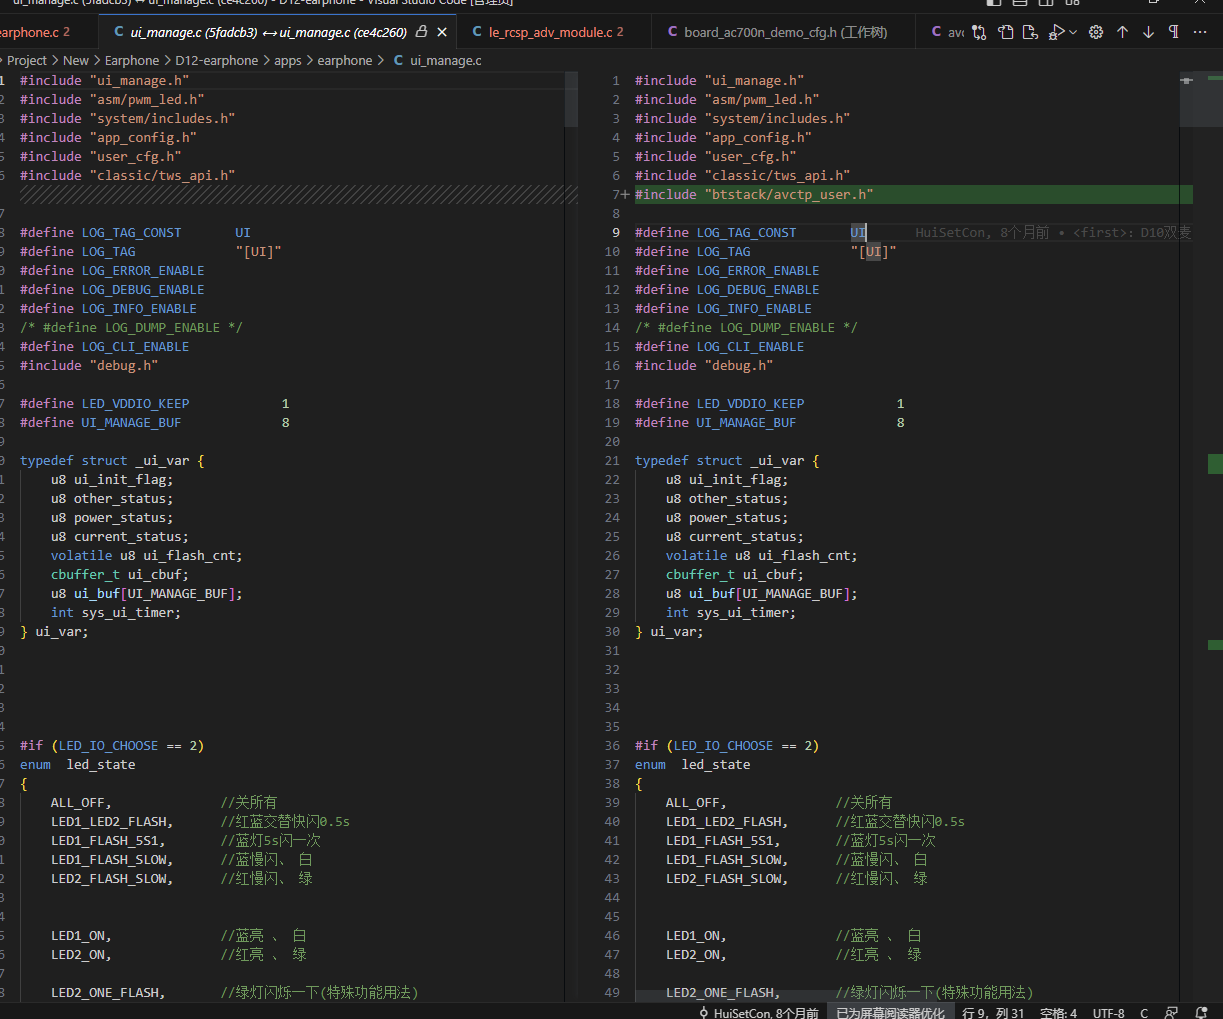Close the ui_manage.c diff tab
The height and width of the screenshot is (1019, 1223).
(442, 32)
